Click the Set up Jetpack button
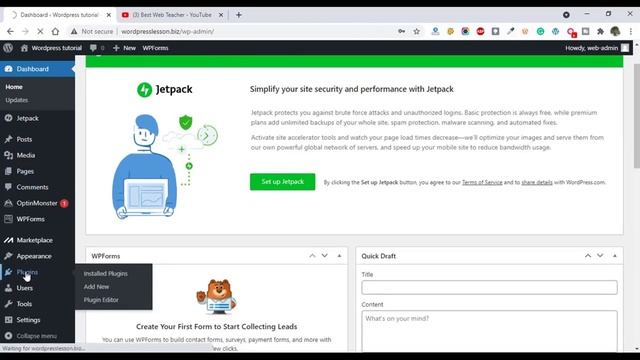 (x=282, y=182)
